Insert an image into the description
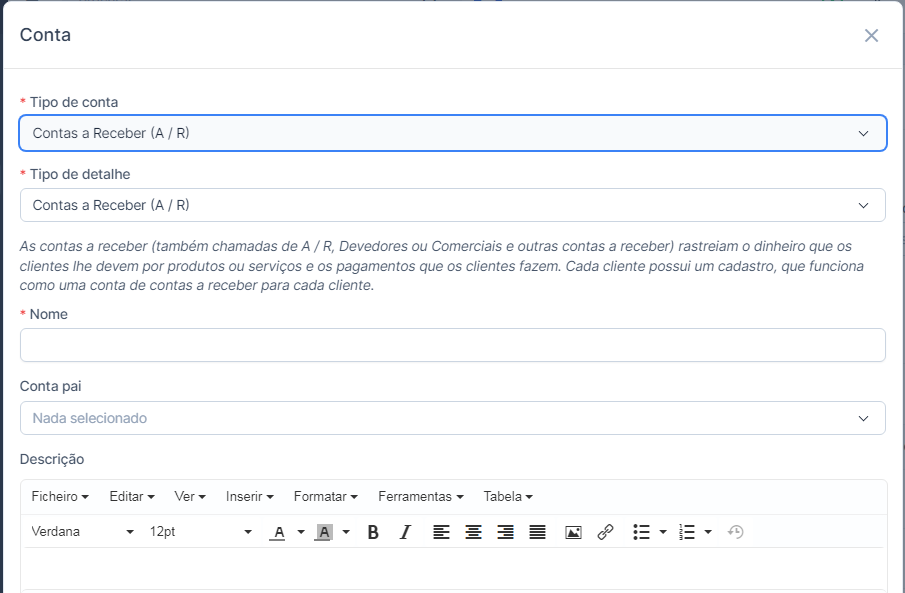 (573, 532)
